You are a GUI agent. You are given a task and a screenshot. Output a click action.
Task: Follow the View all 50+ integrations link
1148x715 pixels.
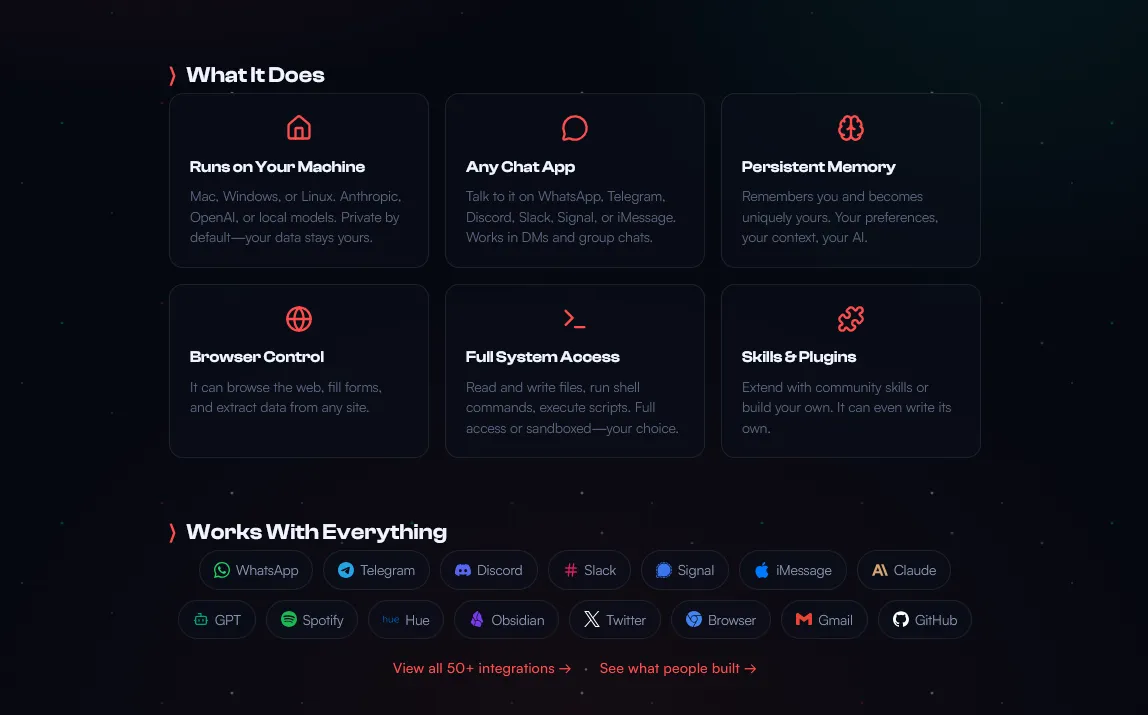click(x=482, y=668)
